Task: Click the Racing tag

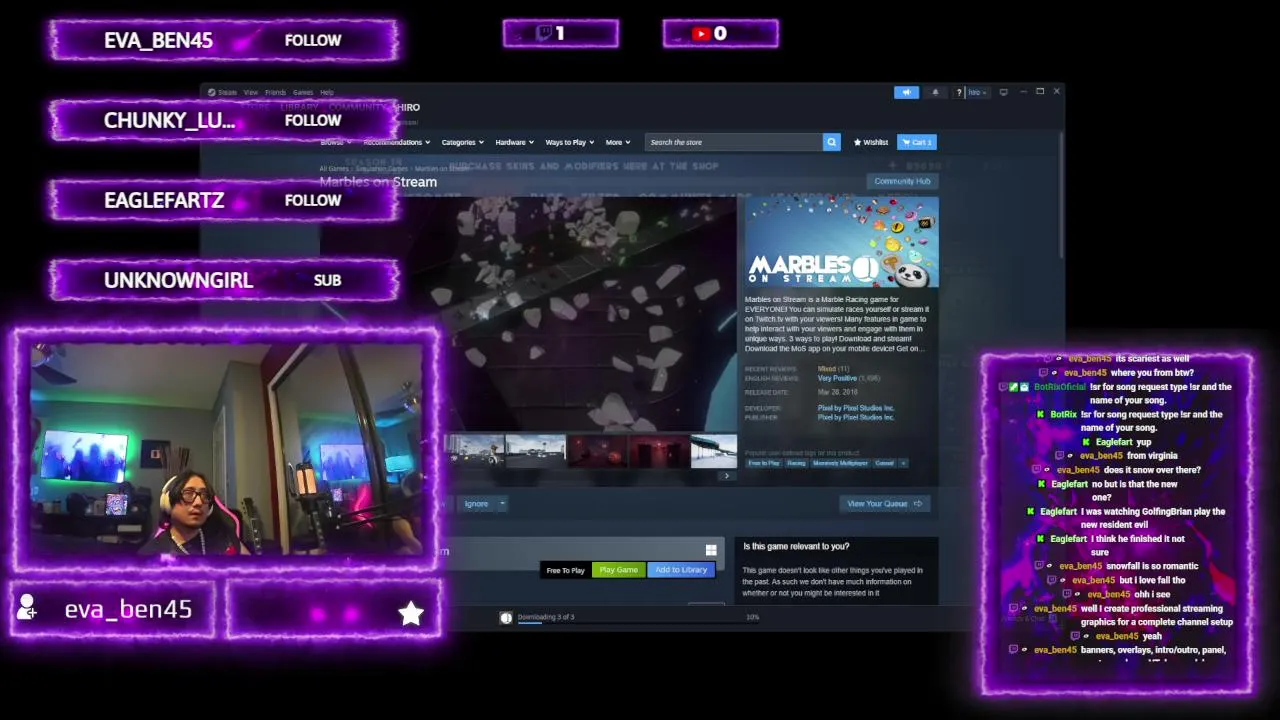Action: 796,463
